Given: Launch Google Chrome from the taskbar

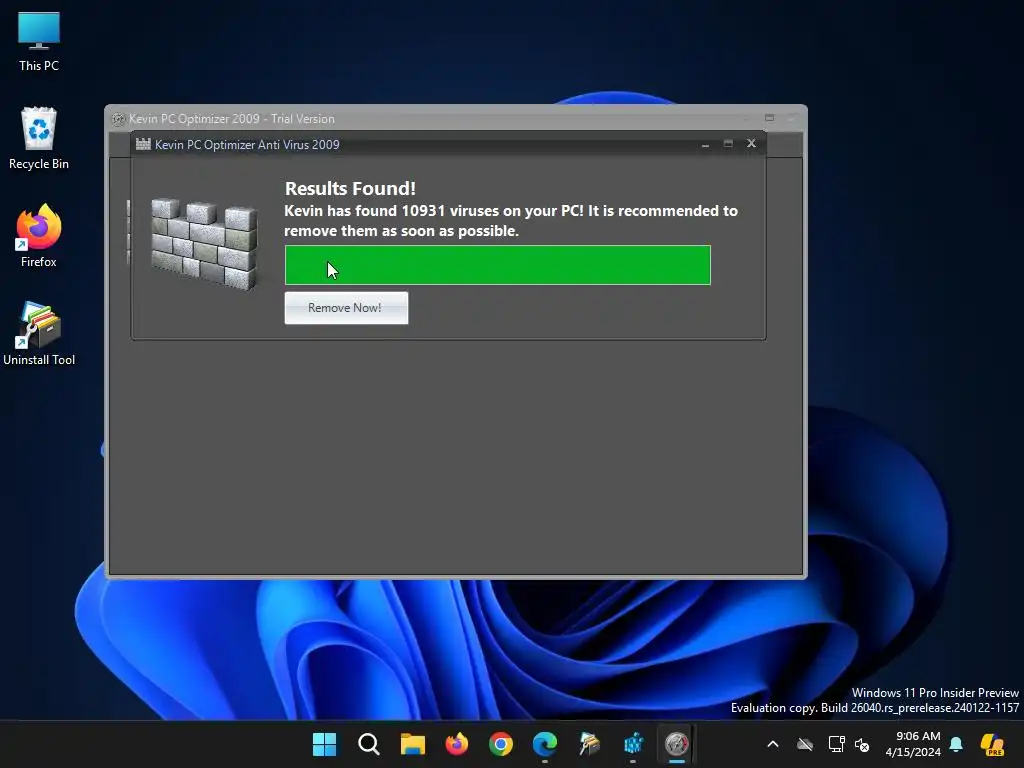Looking at the screenshot, I should click(501, 744).
